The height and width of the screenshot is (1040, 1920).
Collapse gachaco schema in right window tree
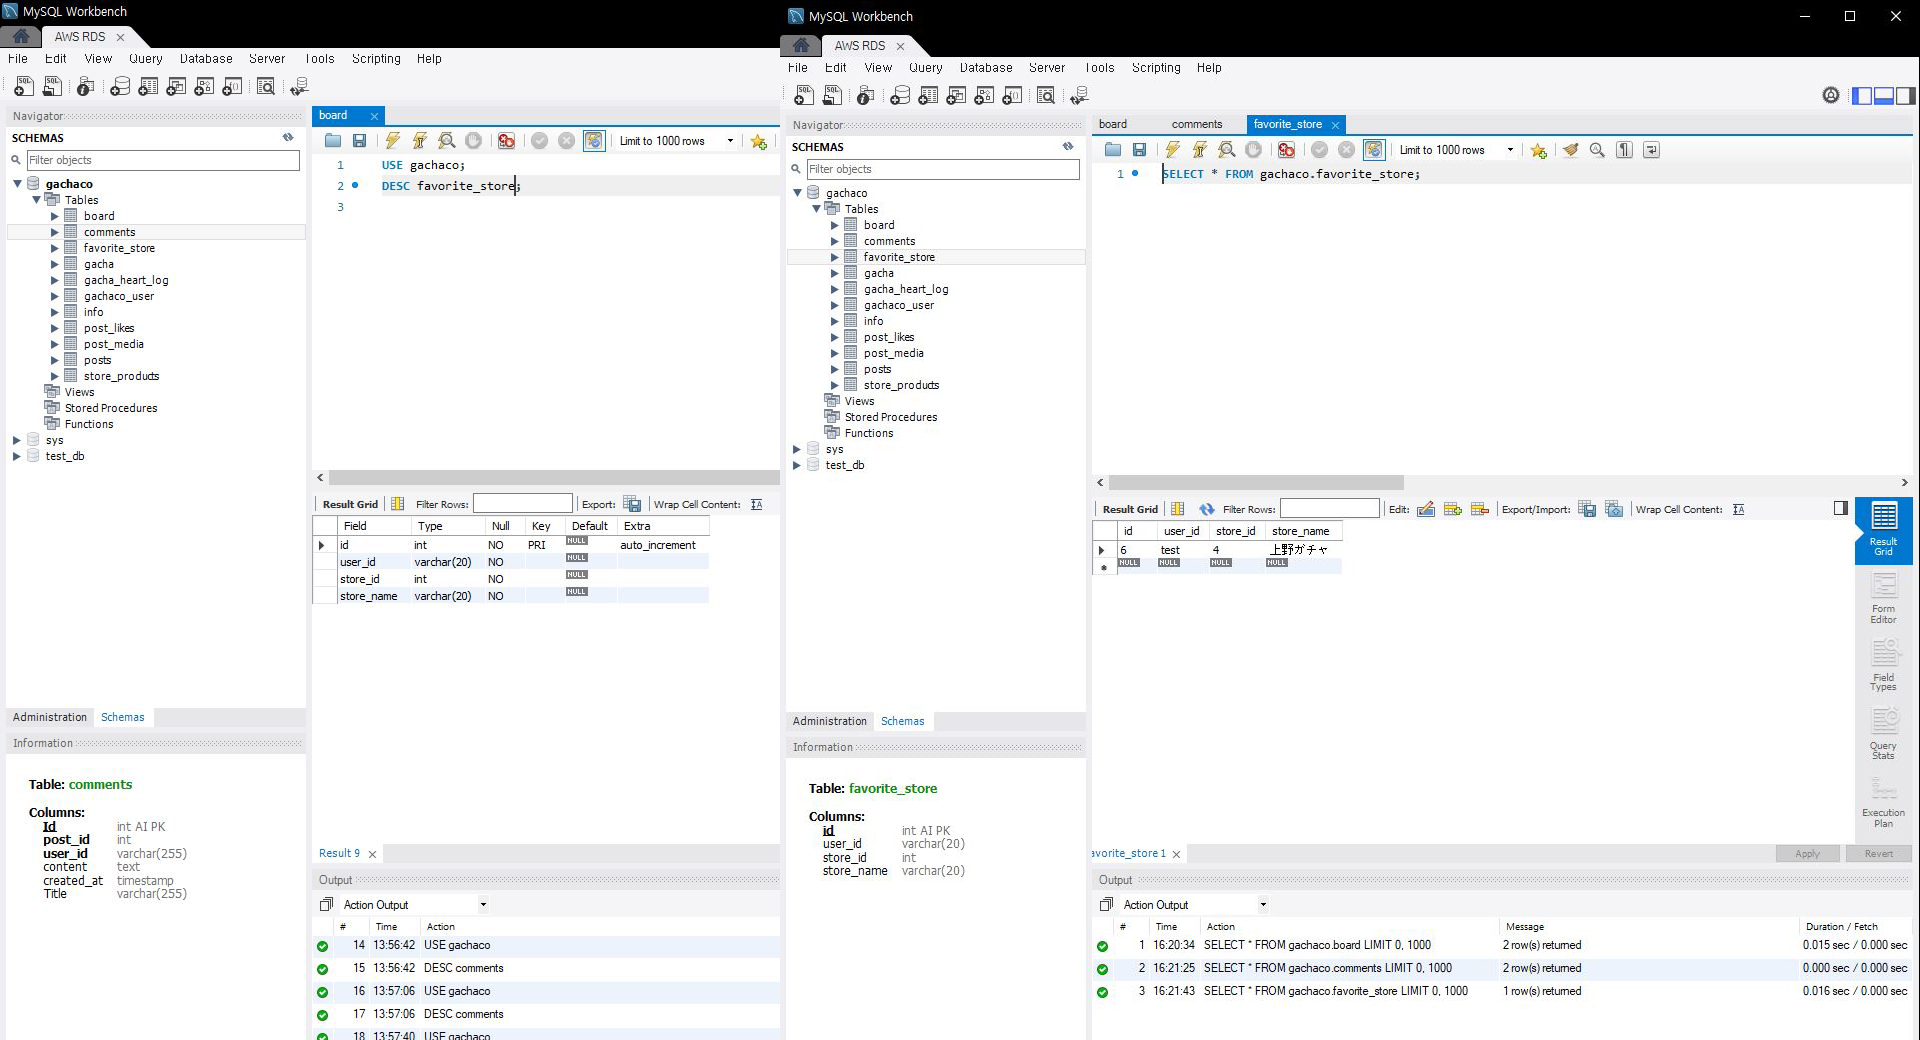[797, 193]
